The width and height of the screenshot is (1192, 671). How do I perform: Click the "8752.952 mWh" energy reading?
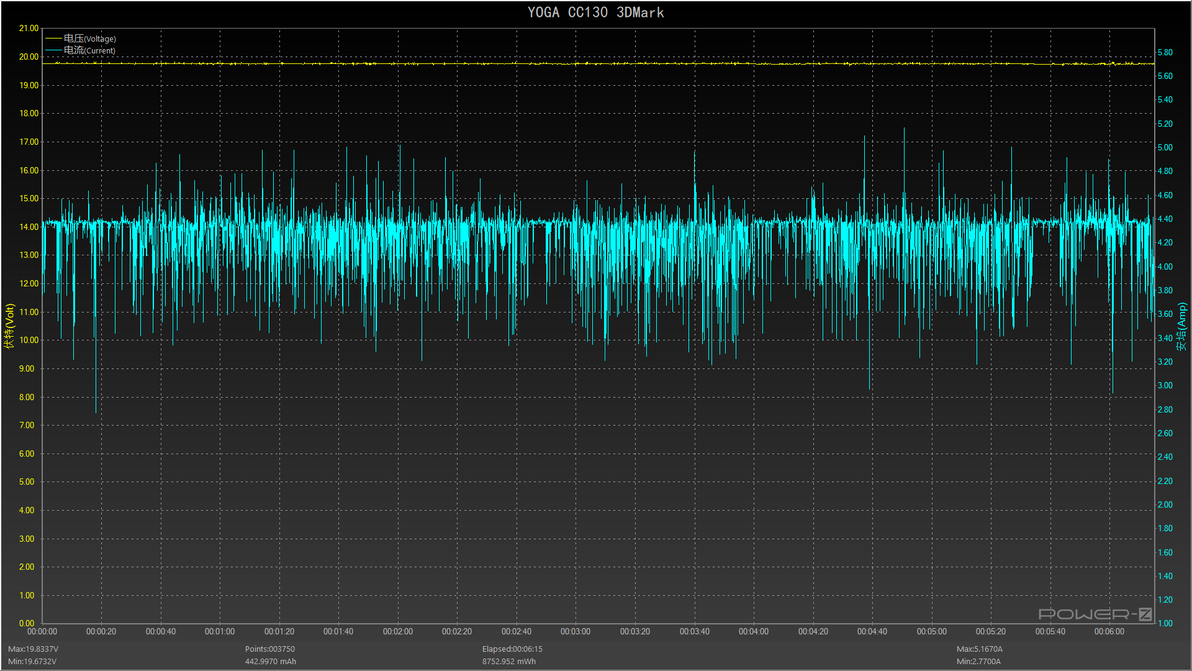coord(509,661)
